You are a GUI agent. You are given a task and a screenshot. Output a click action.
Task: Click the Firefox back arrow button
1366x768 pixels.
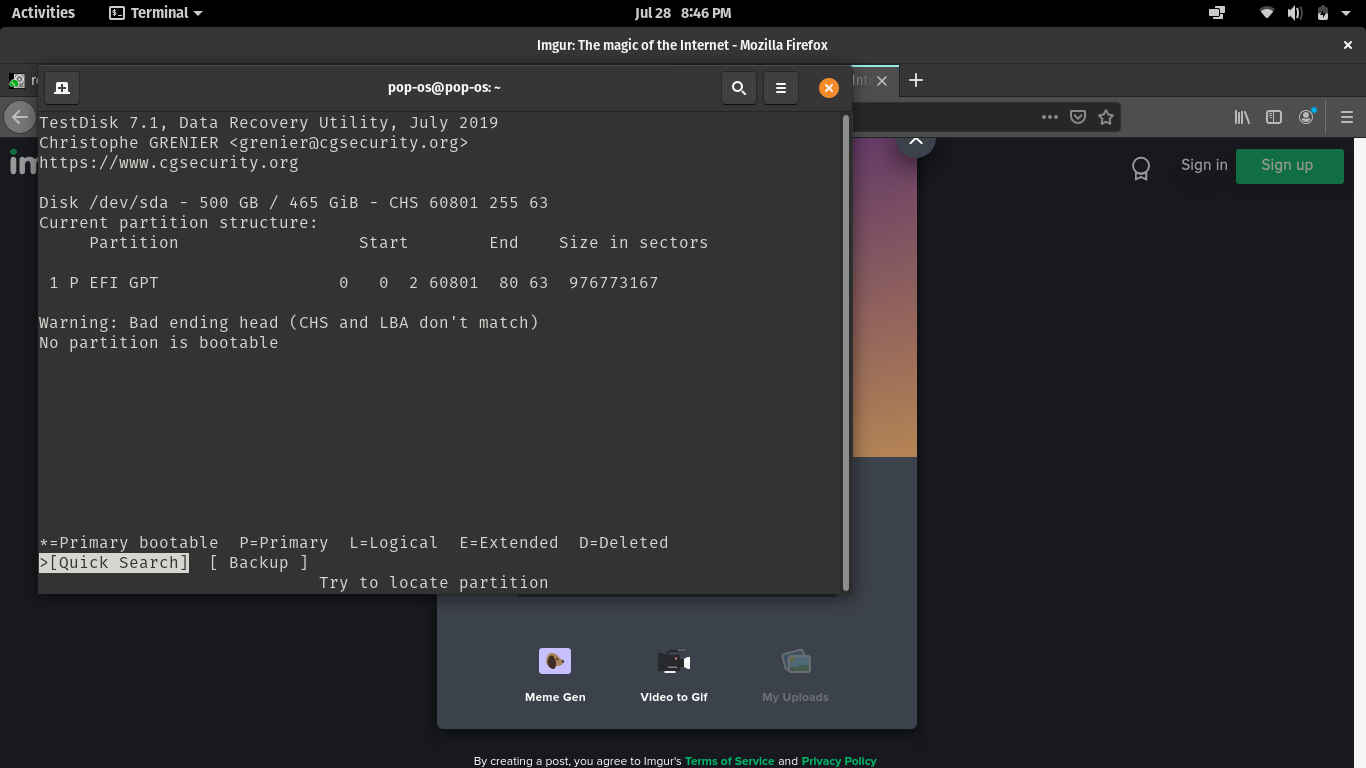pyautogui.click(x=19, y=117)
